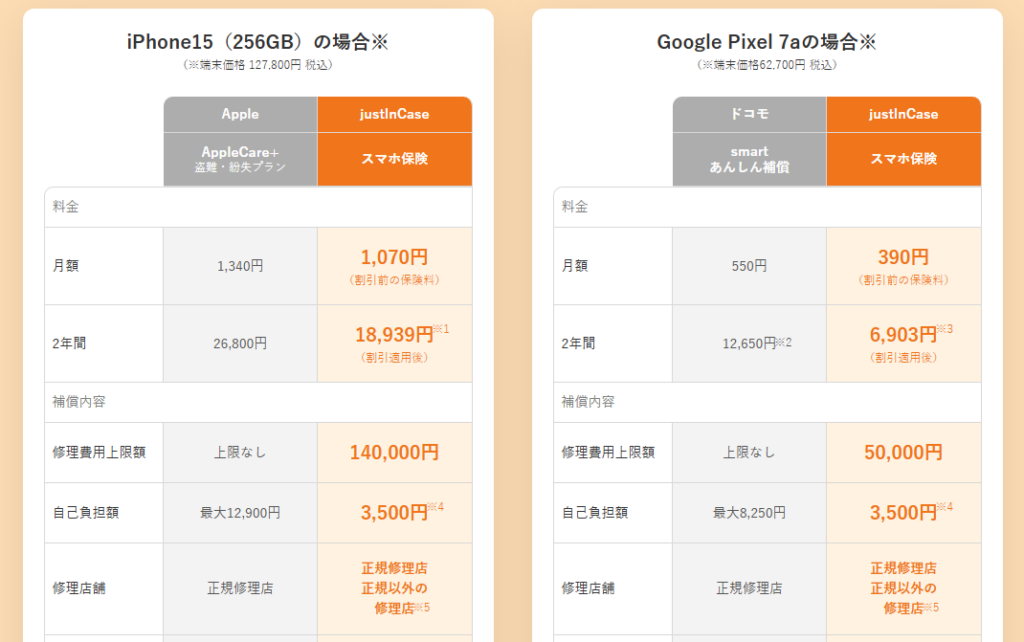Click justInCase header in iPhone15 table
The height and width of the screenshot is (642, 1024).
click(394, 114)
